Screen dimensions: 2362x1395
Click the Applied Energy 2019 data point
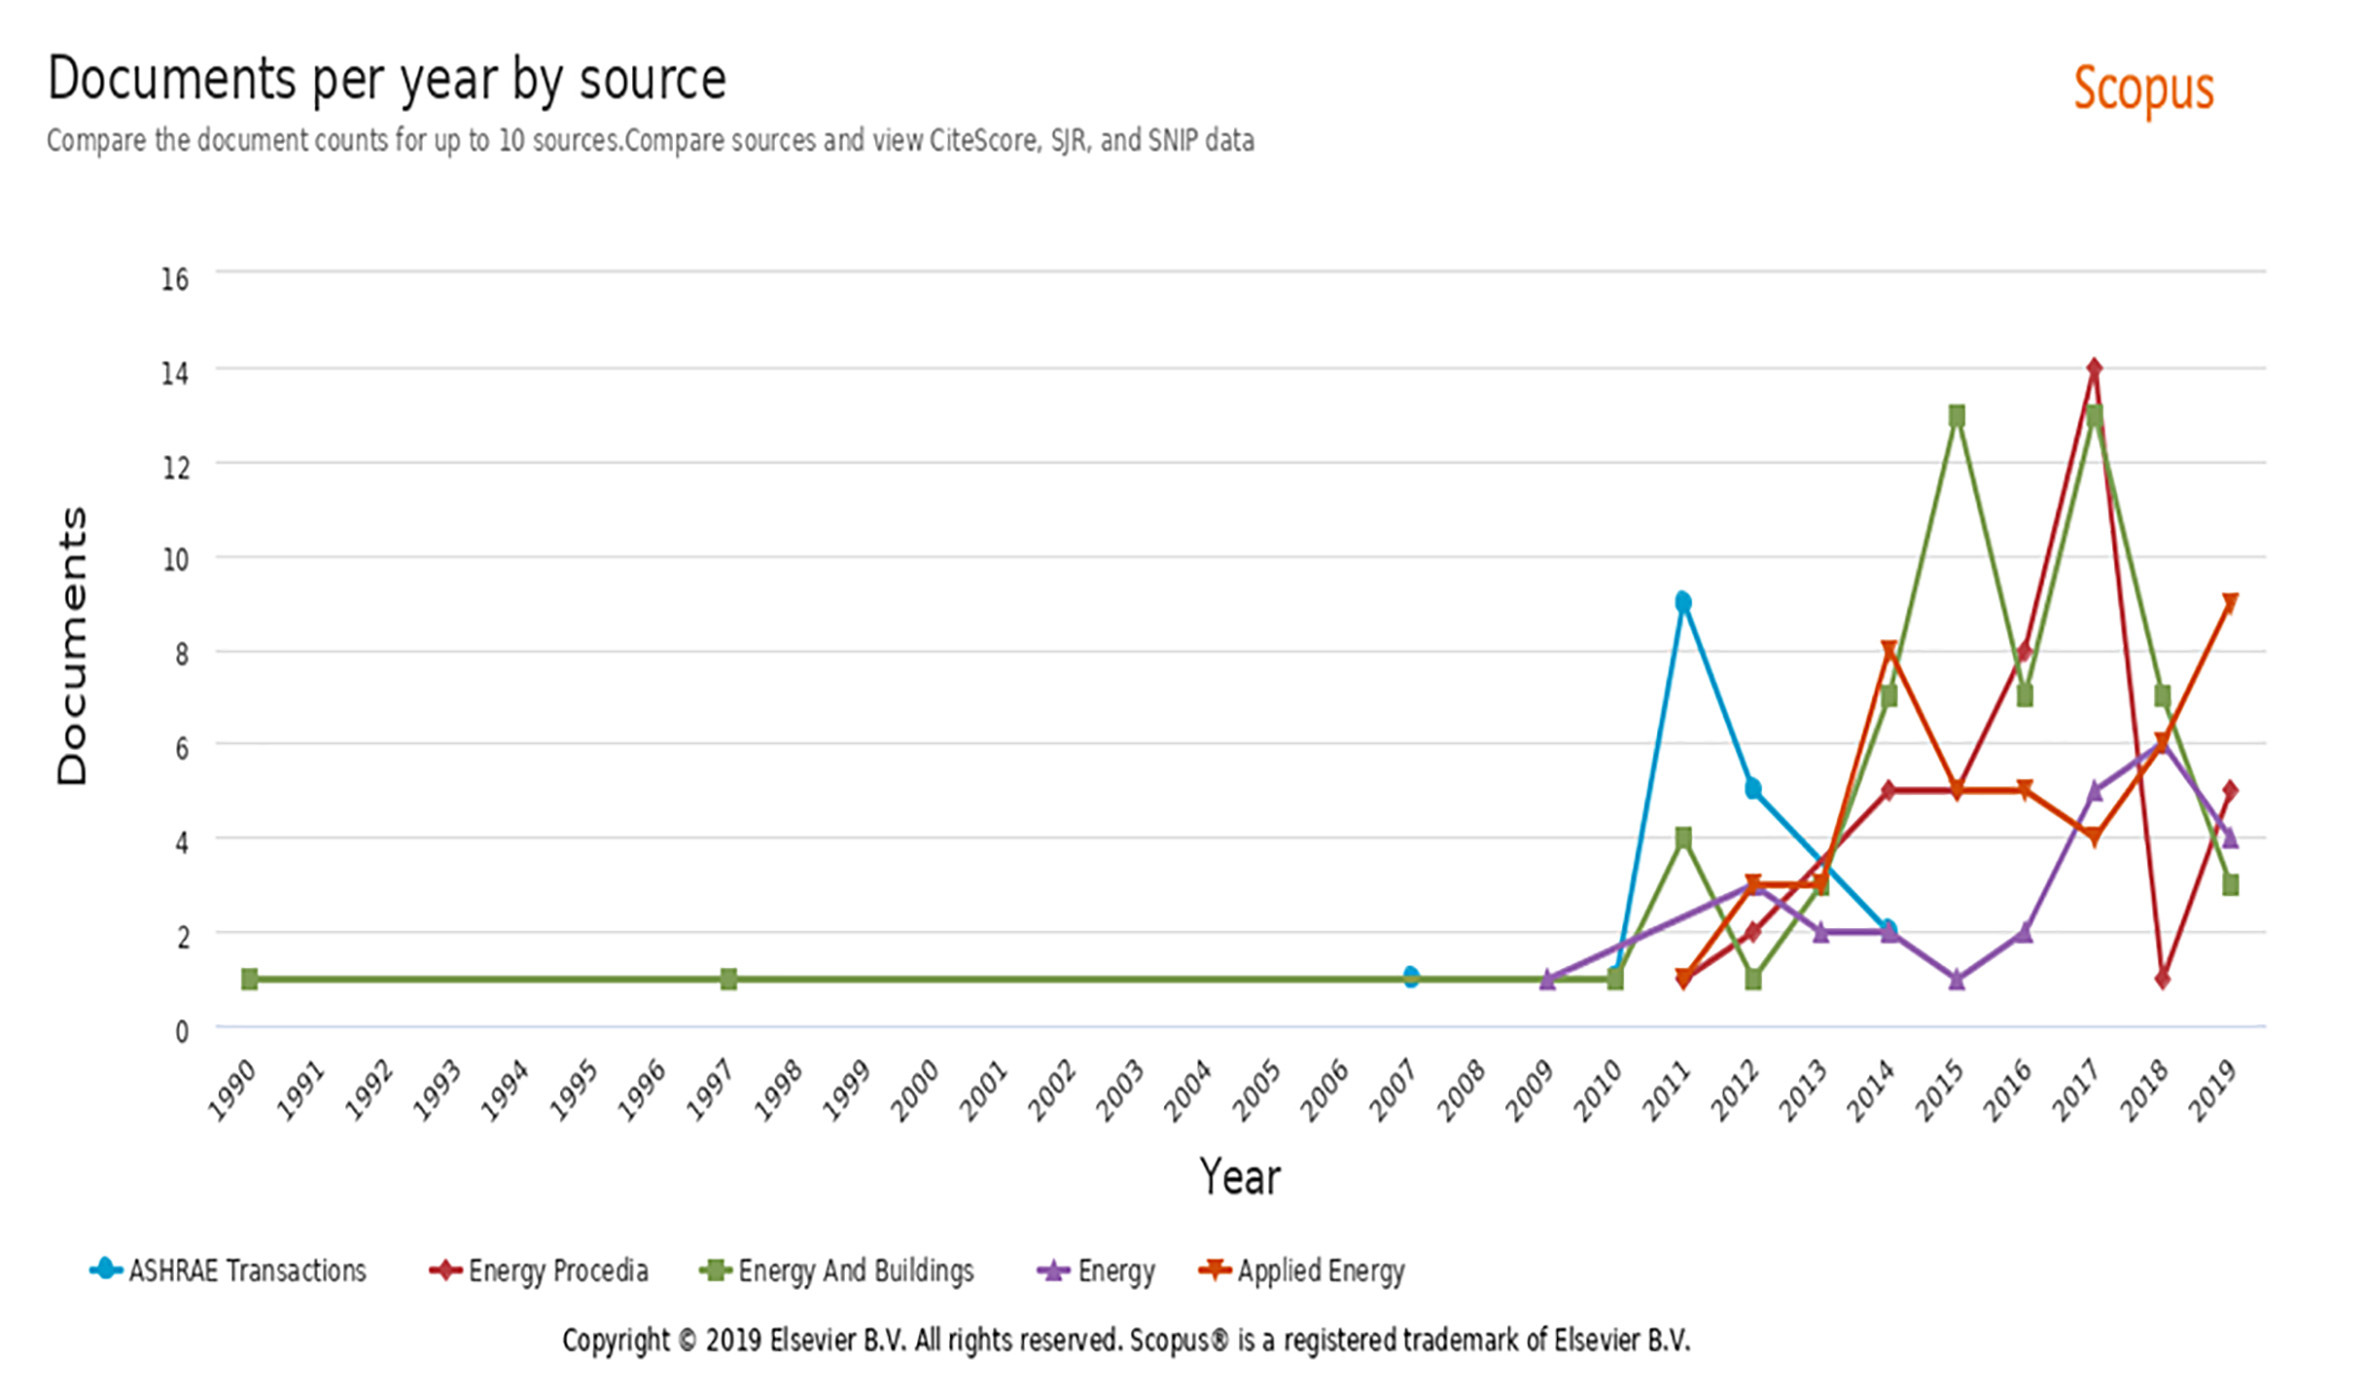coord(2230,603)
